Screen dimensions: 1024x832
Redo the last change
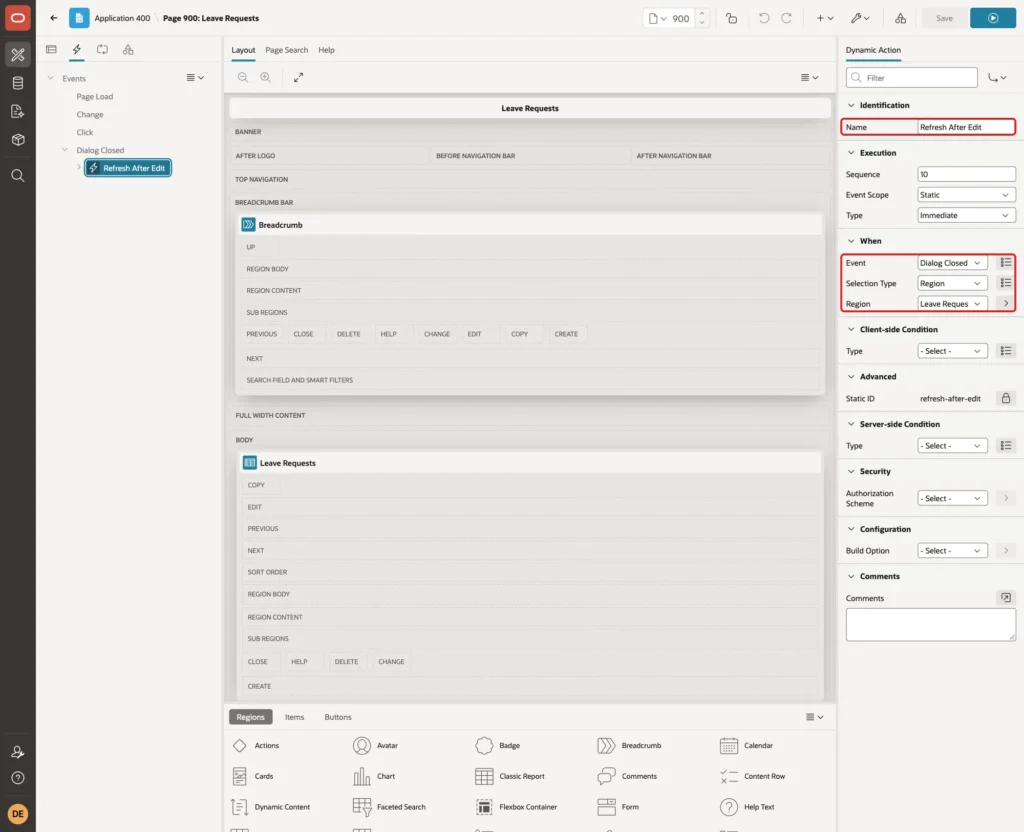[786, 18]
